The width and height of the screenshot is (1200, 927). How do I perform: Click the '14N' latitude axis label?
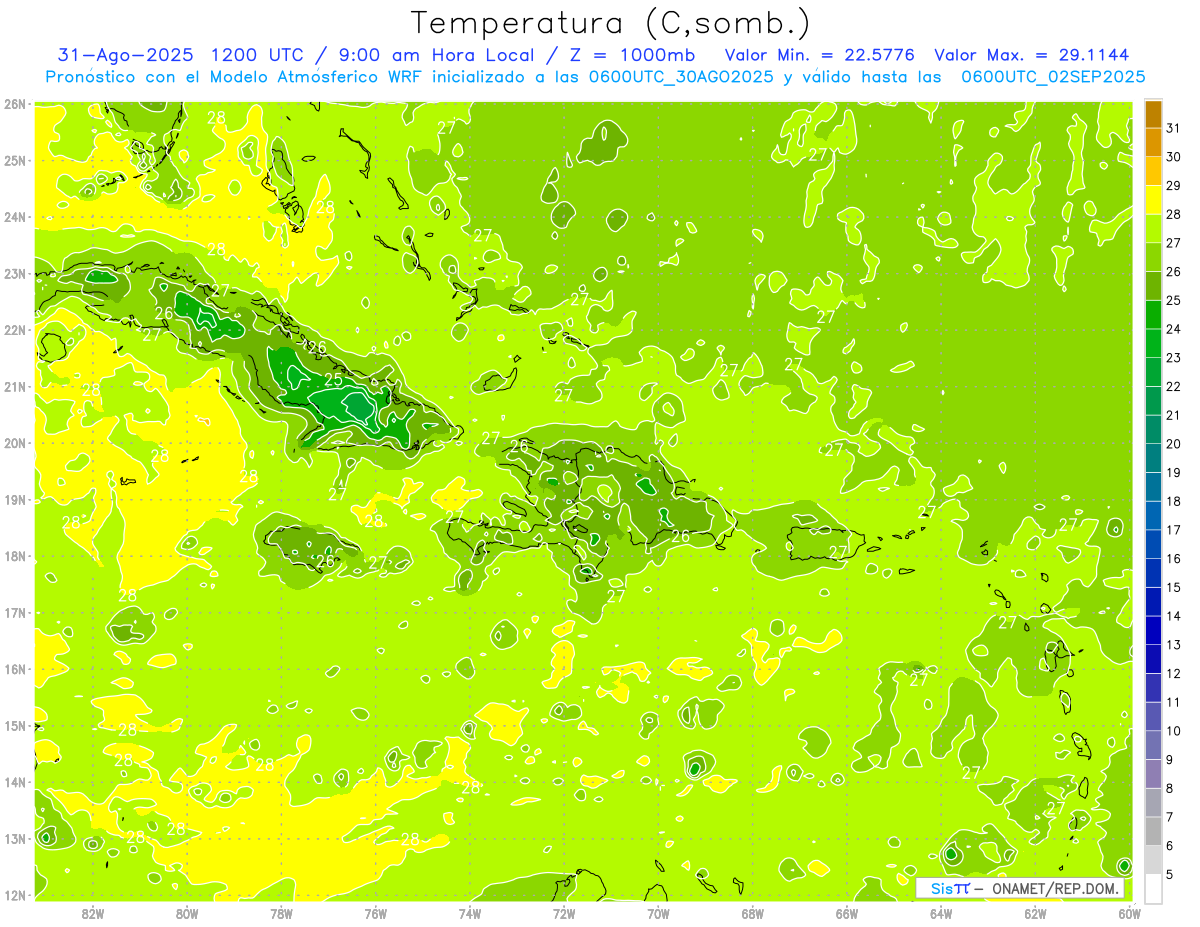pyautogui.click(x=15, y=782)
